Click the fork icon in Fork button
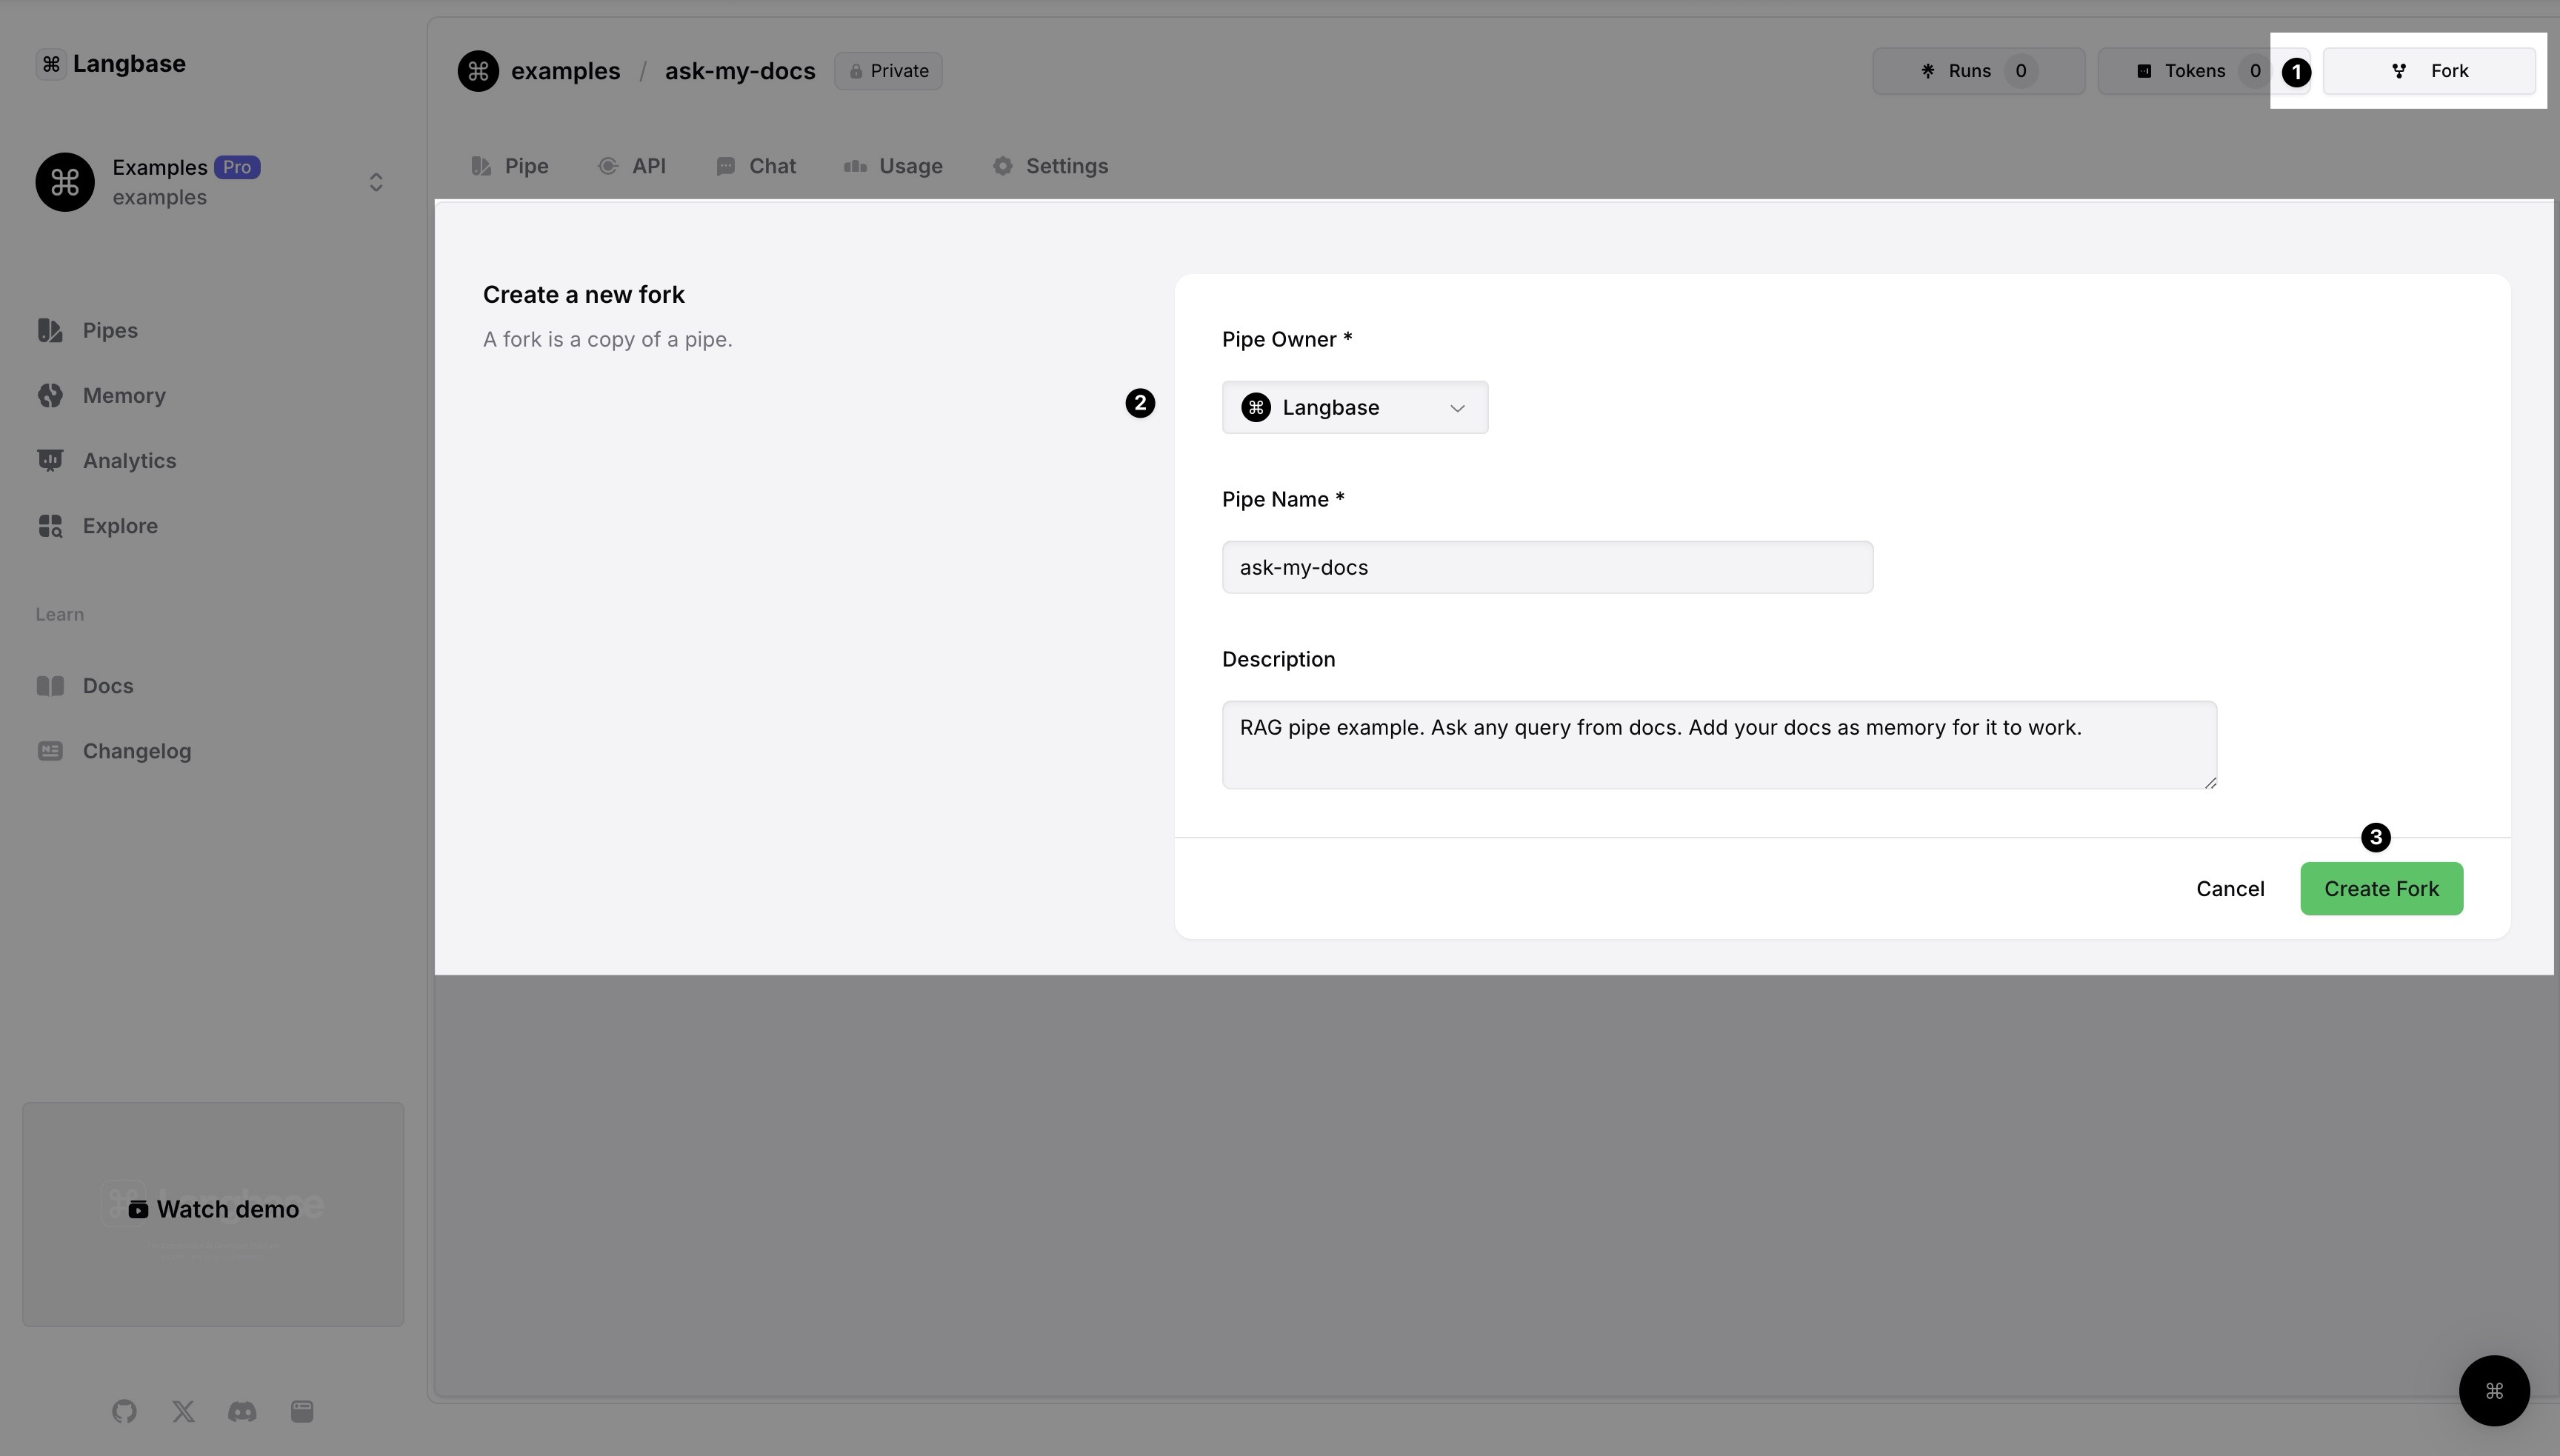The width and height of the screenshot is (2560, 1456). [2398, 71]
